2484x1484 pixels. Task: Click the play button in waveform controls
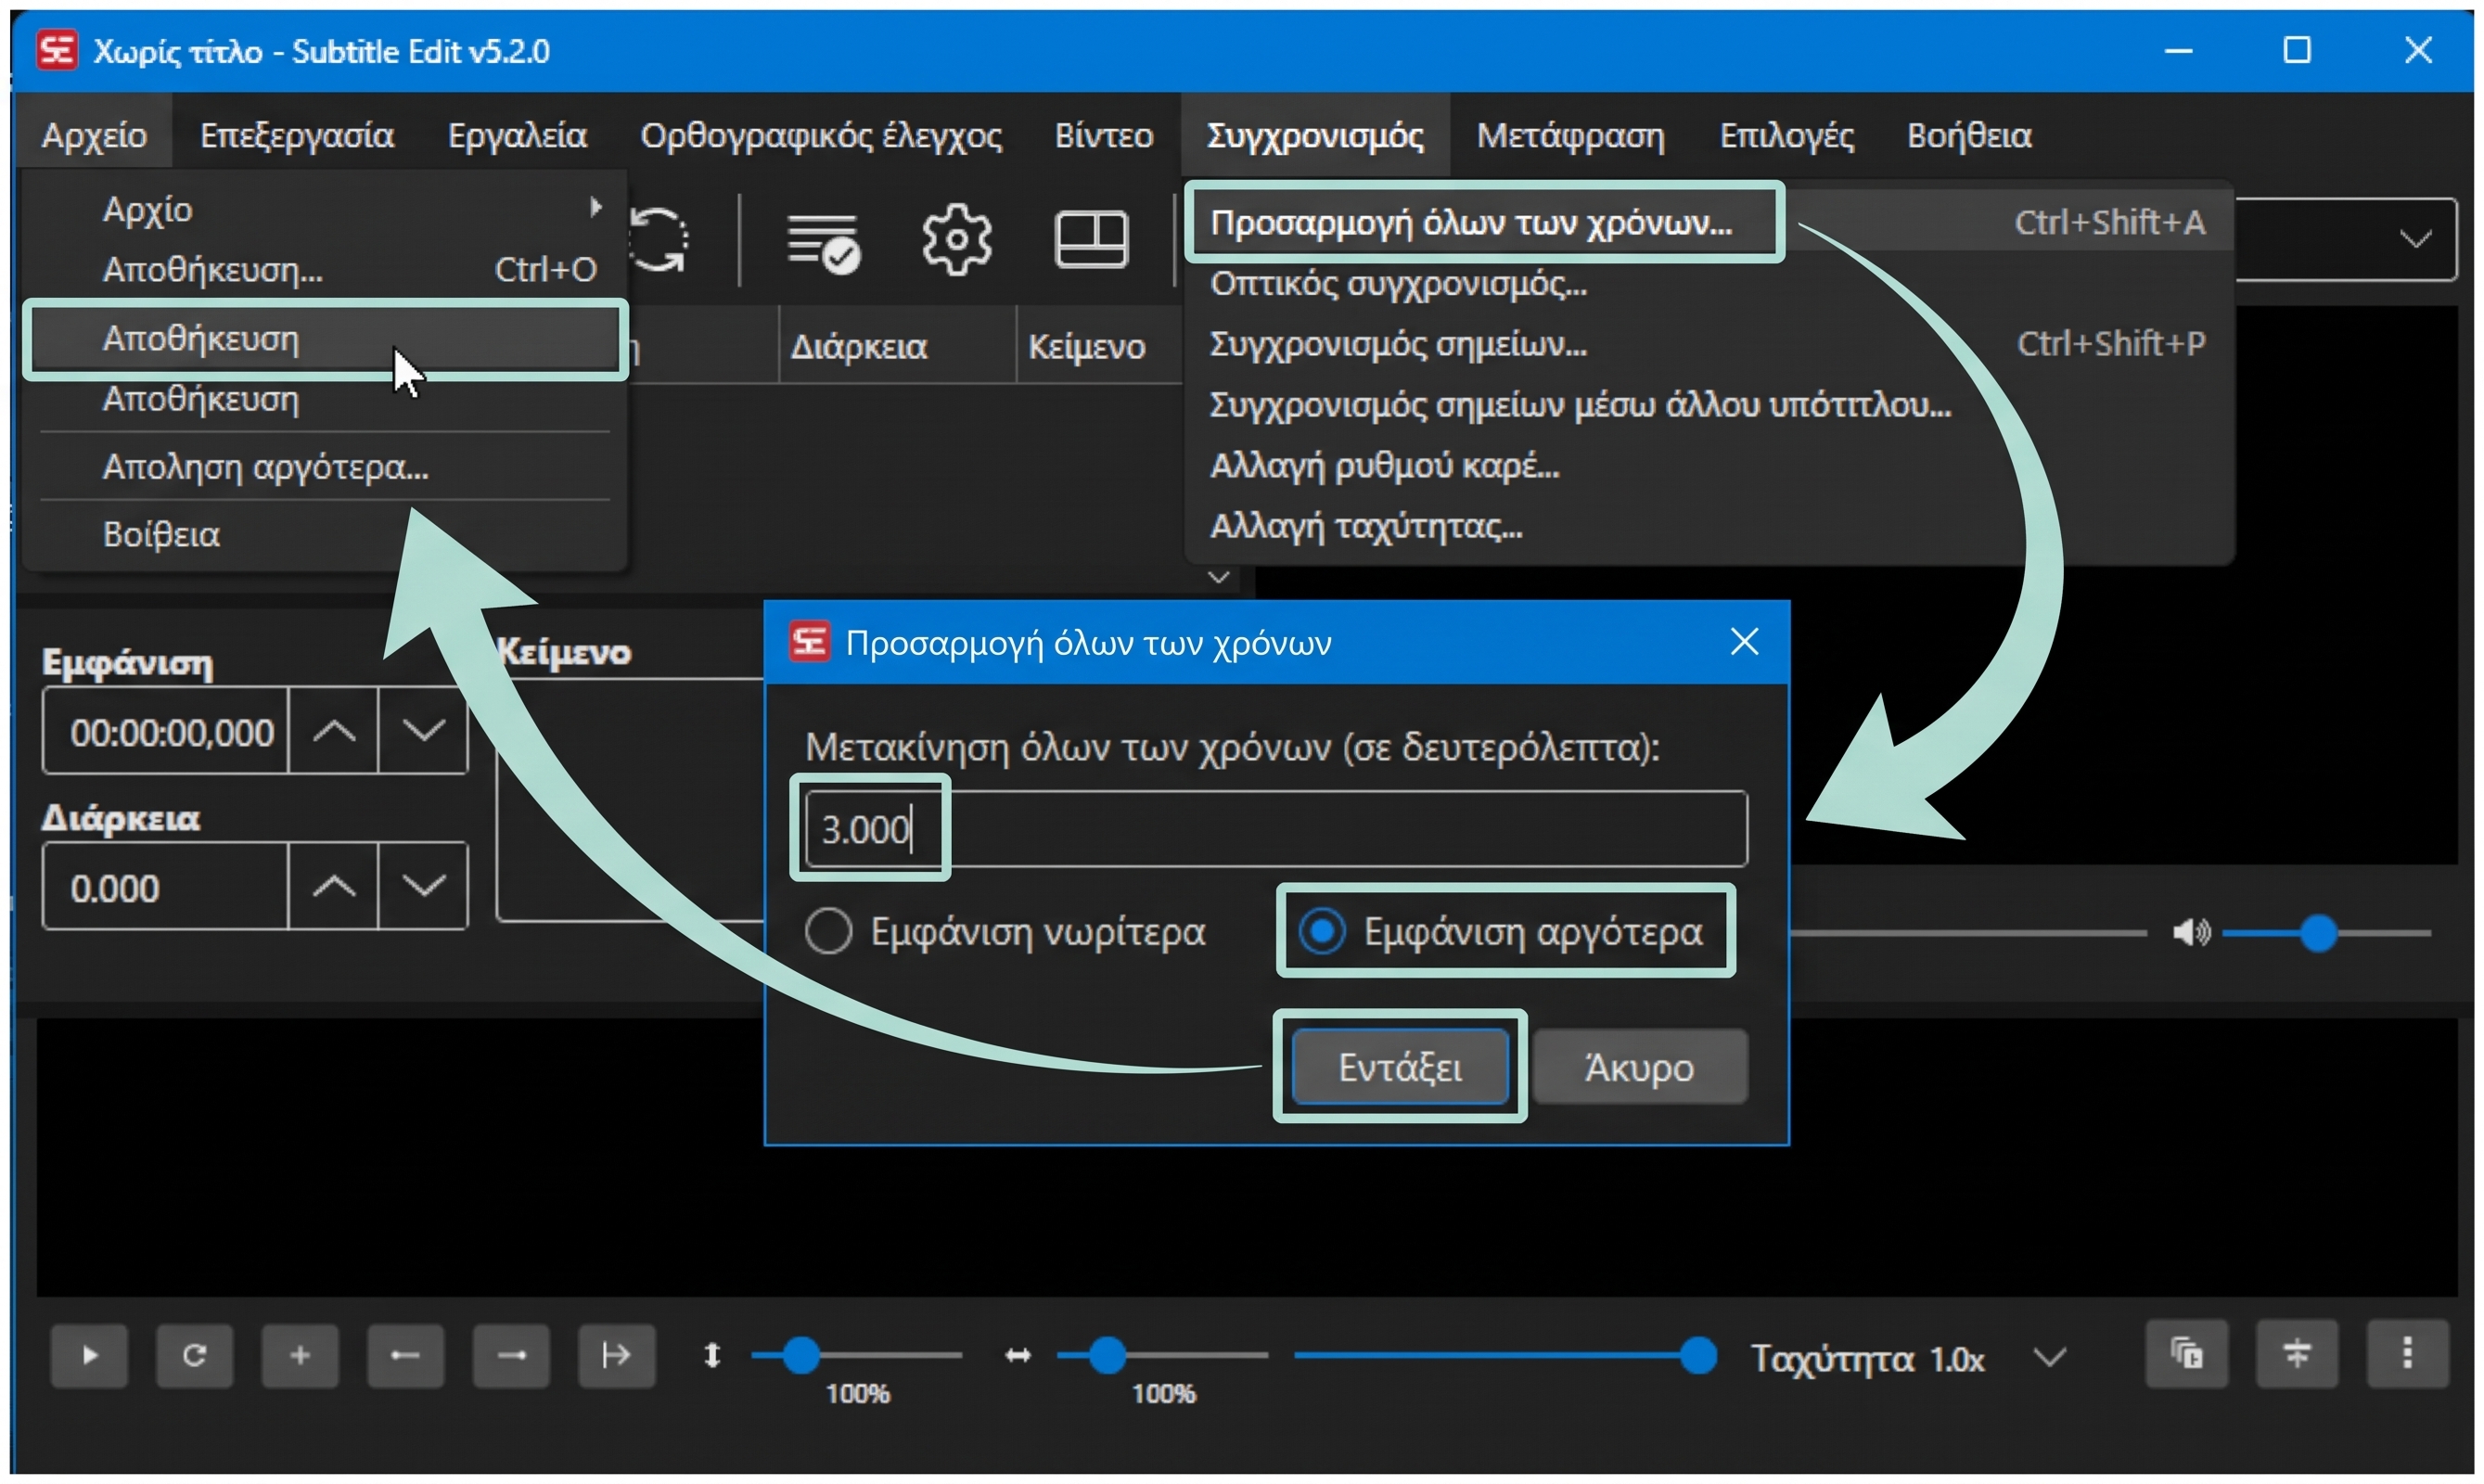coord(89,1356)
